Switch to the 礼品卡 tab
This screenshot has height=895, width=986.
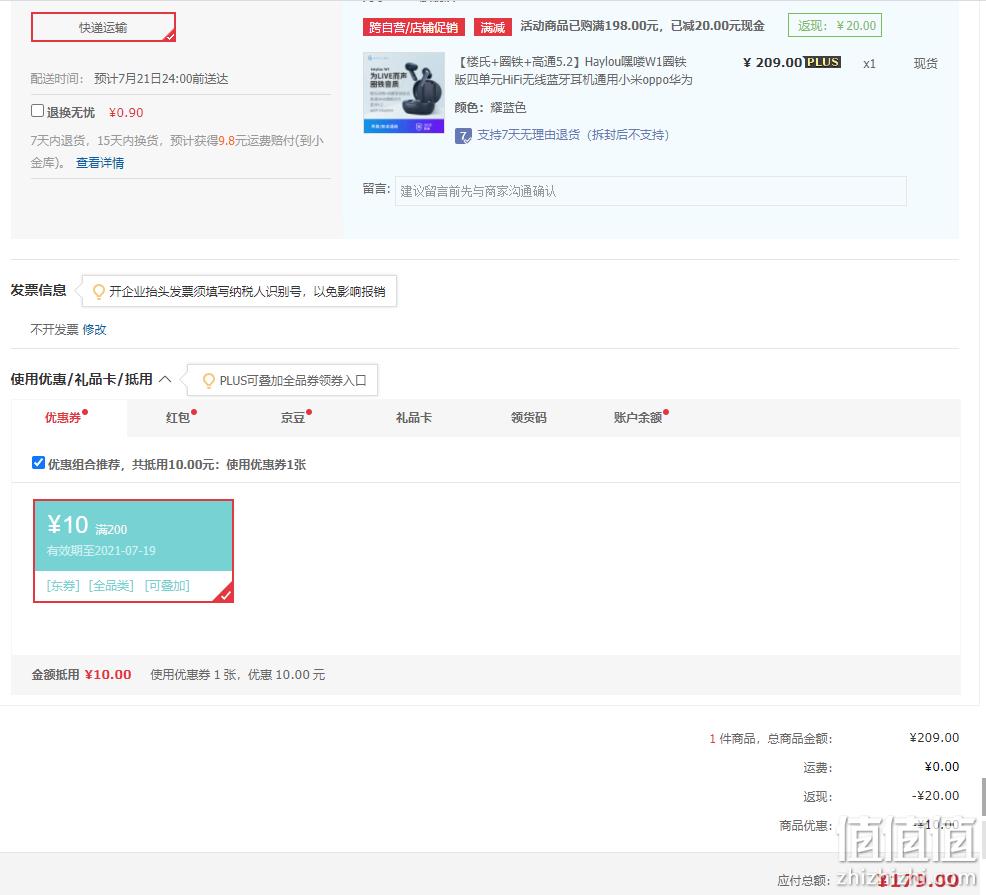pyautogui.click(x=414, y=418)
